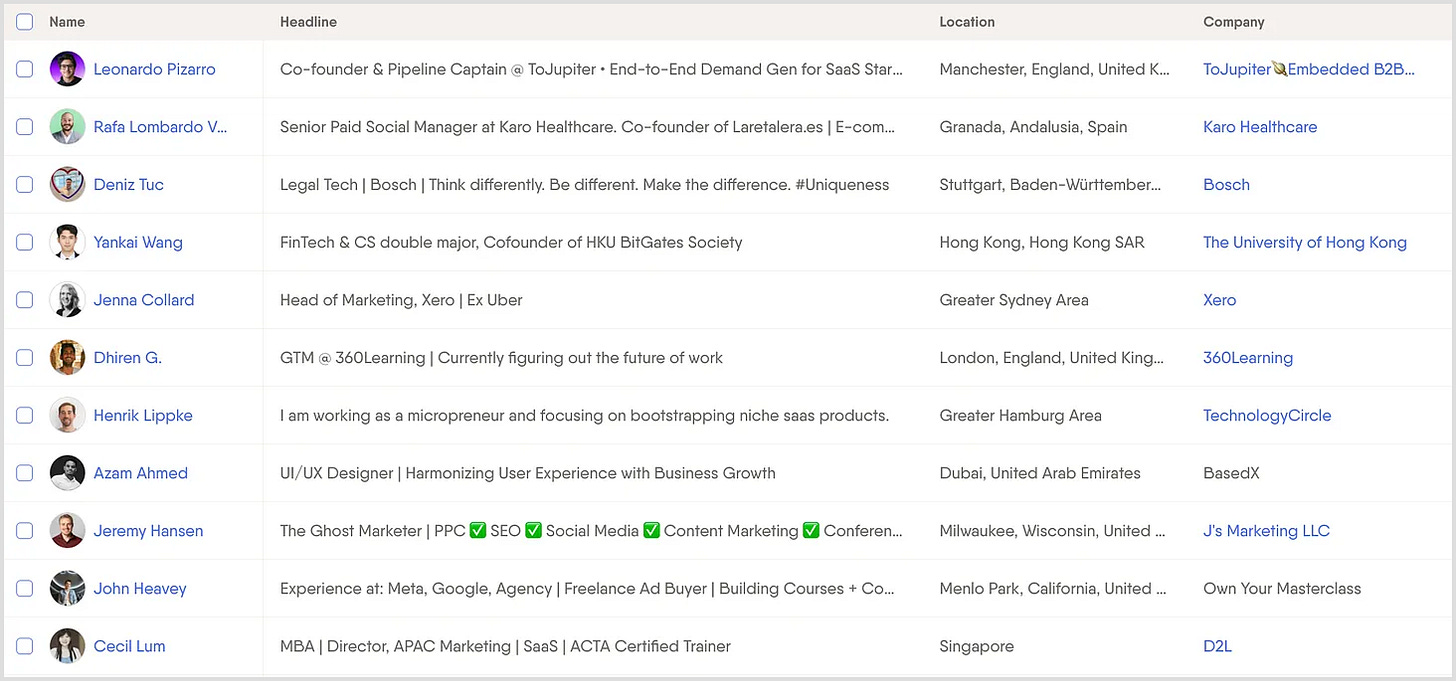Click the Jenna Collard name link
This screenshot has width=1456, height=681.
click(x=144, y=300)
